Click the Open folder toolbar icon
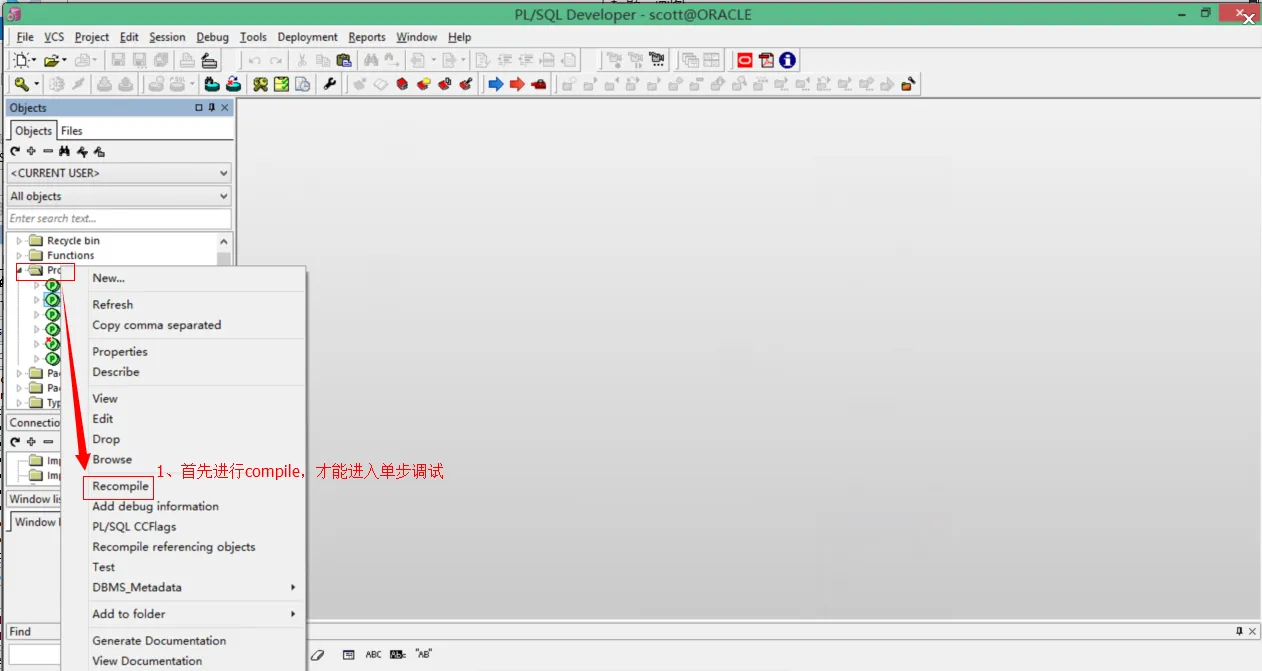This screenshot has width=1262, height=671. tap(51, 61)
